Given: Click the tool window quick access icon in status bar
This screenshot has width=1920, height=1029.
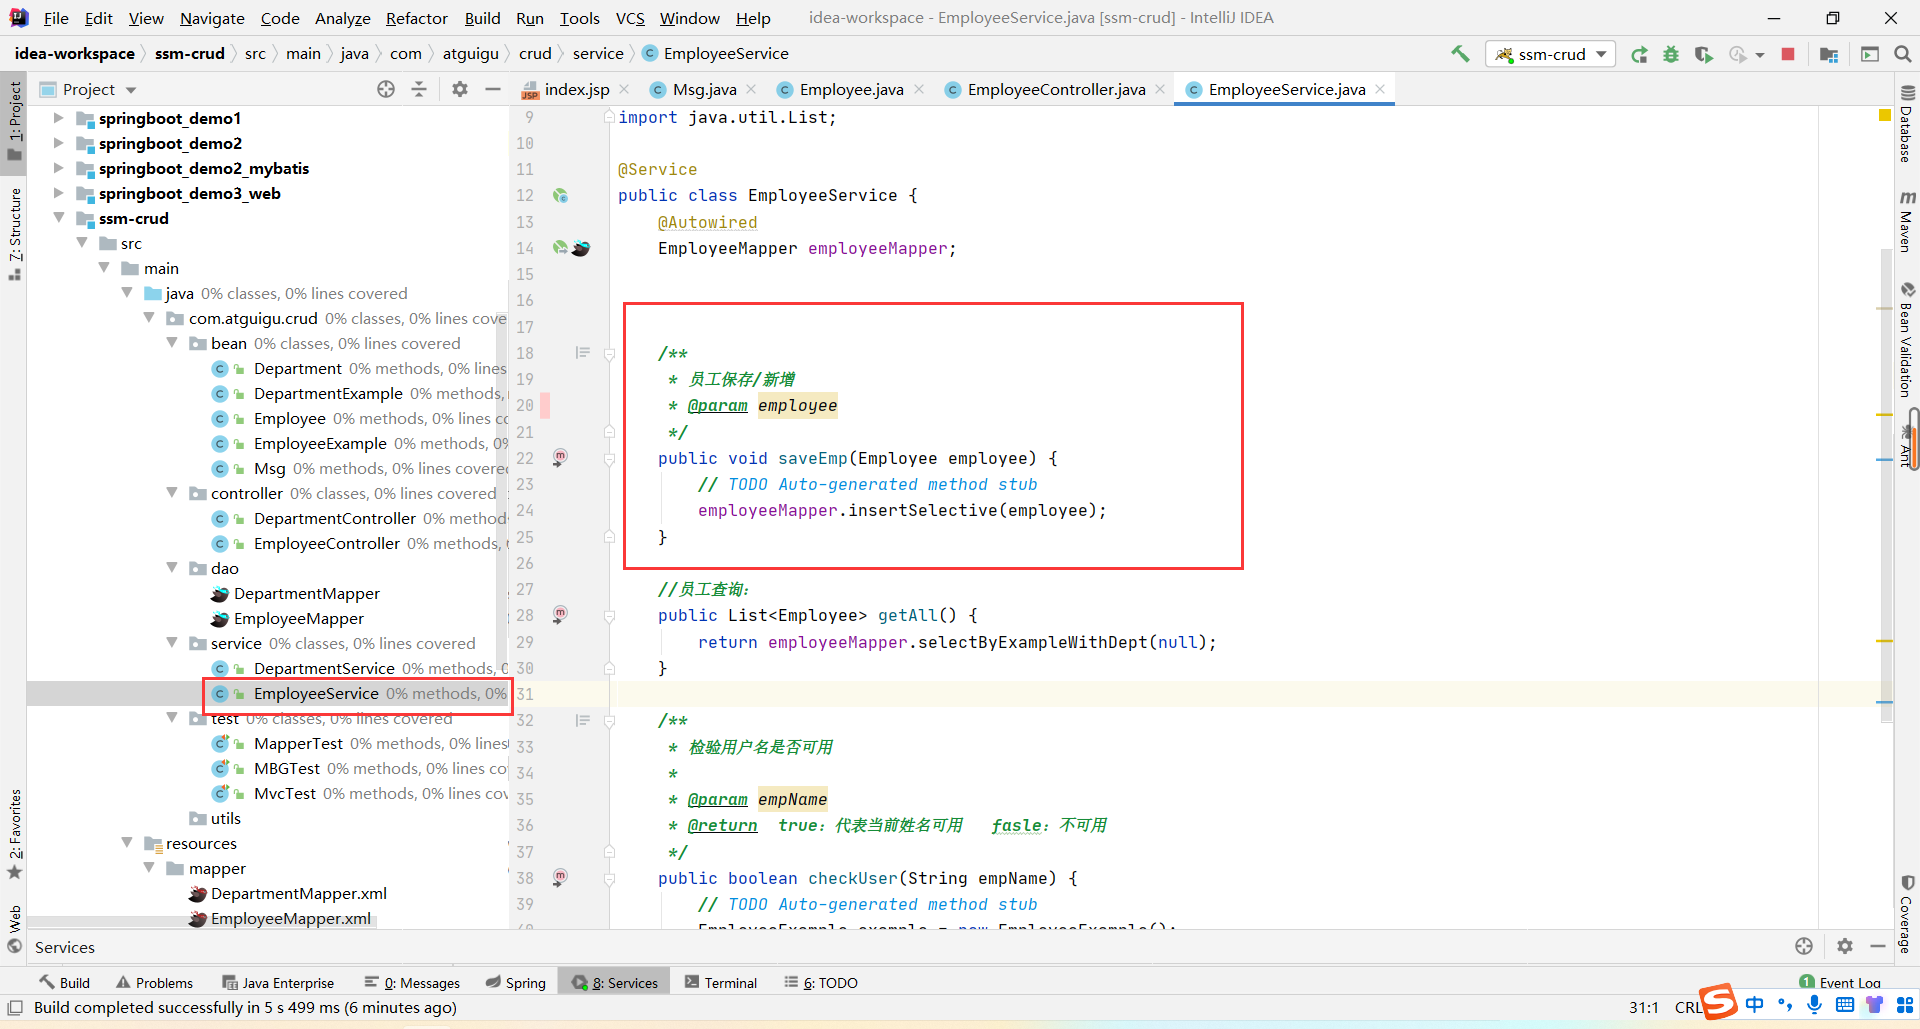Looking at the screenshot, I should tap(15, 1008).
